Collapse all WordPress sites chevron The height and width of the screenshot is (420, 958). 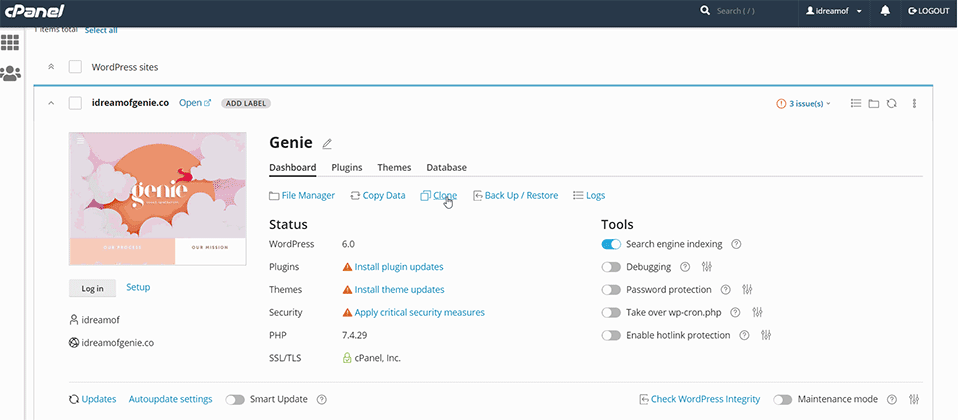pos(51,67)
